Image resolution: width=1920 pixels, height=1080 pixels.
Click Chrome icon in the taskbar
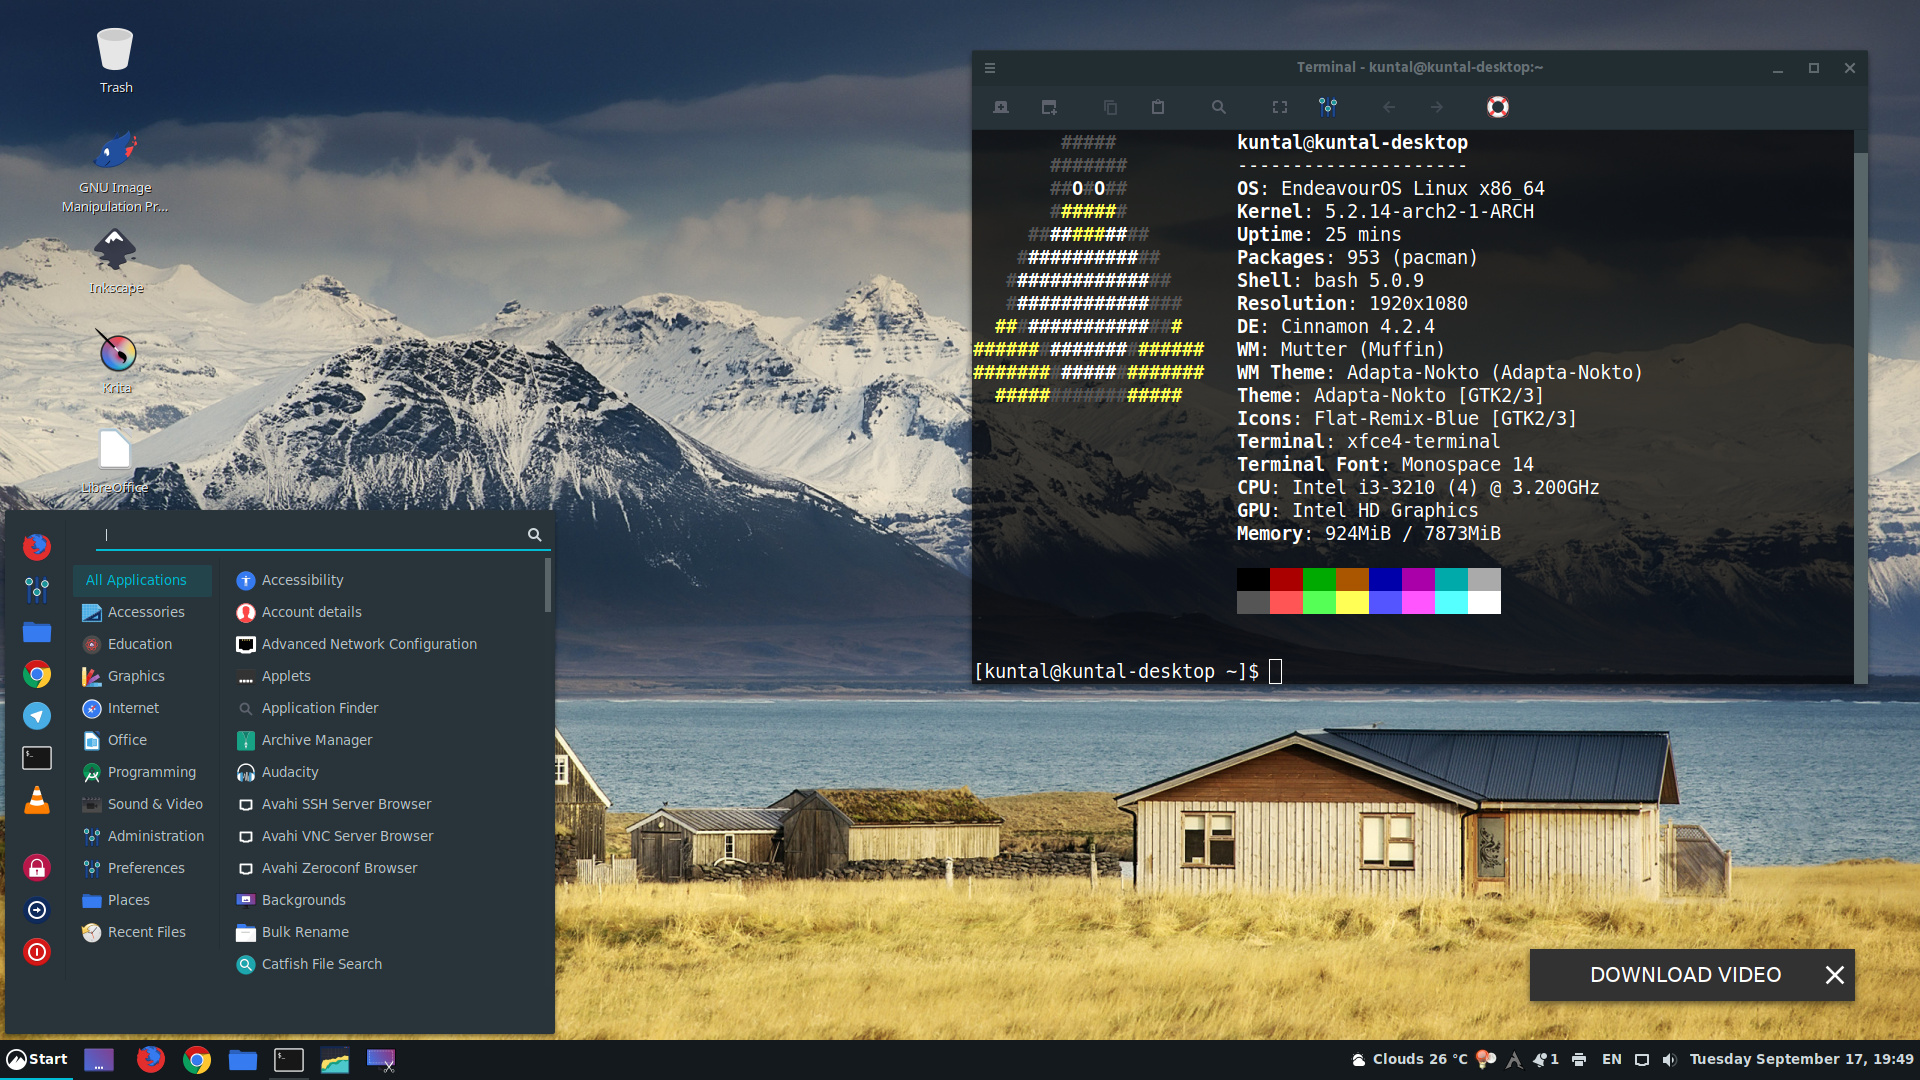(197, 1060)
